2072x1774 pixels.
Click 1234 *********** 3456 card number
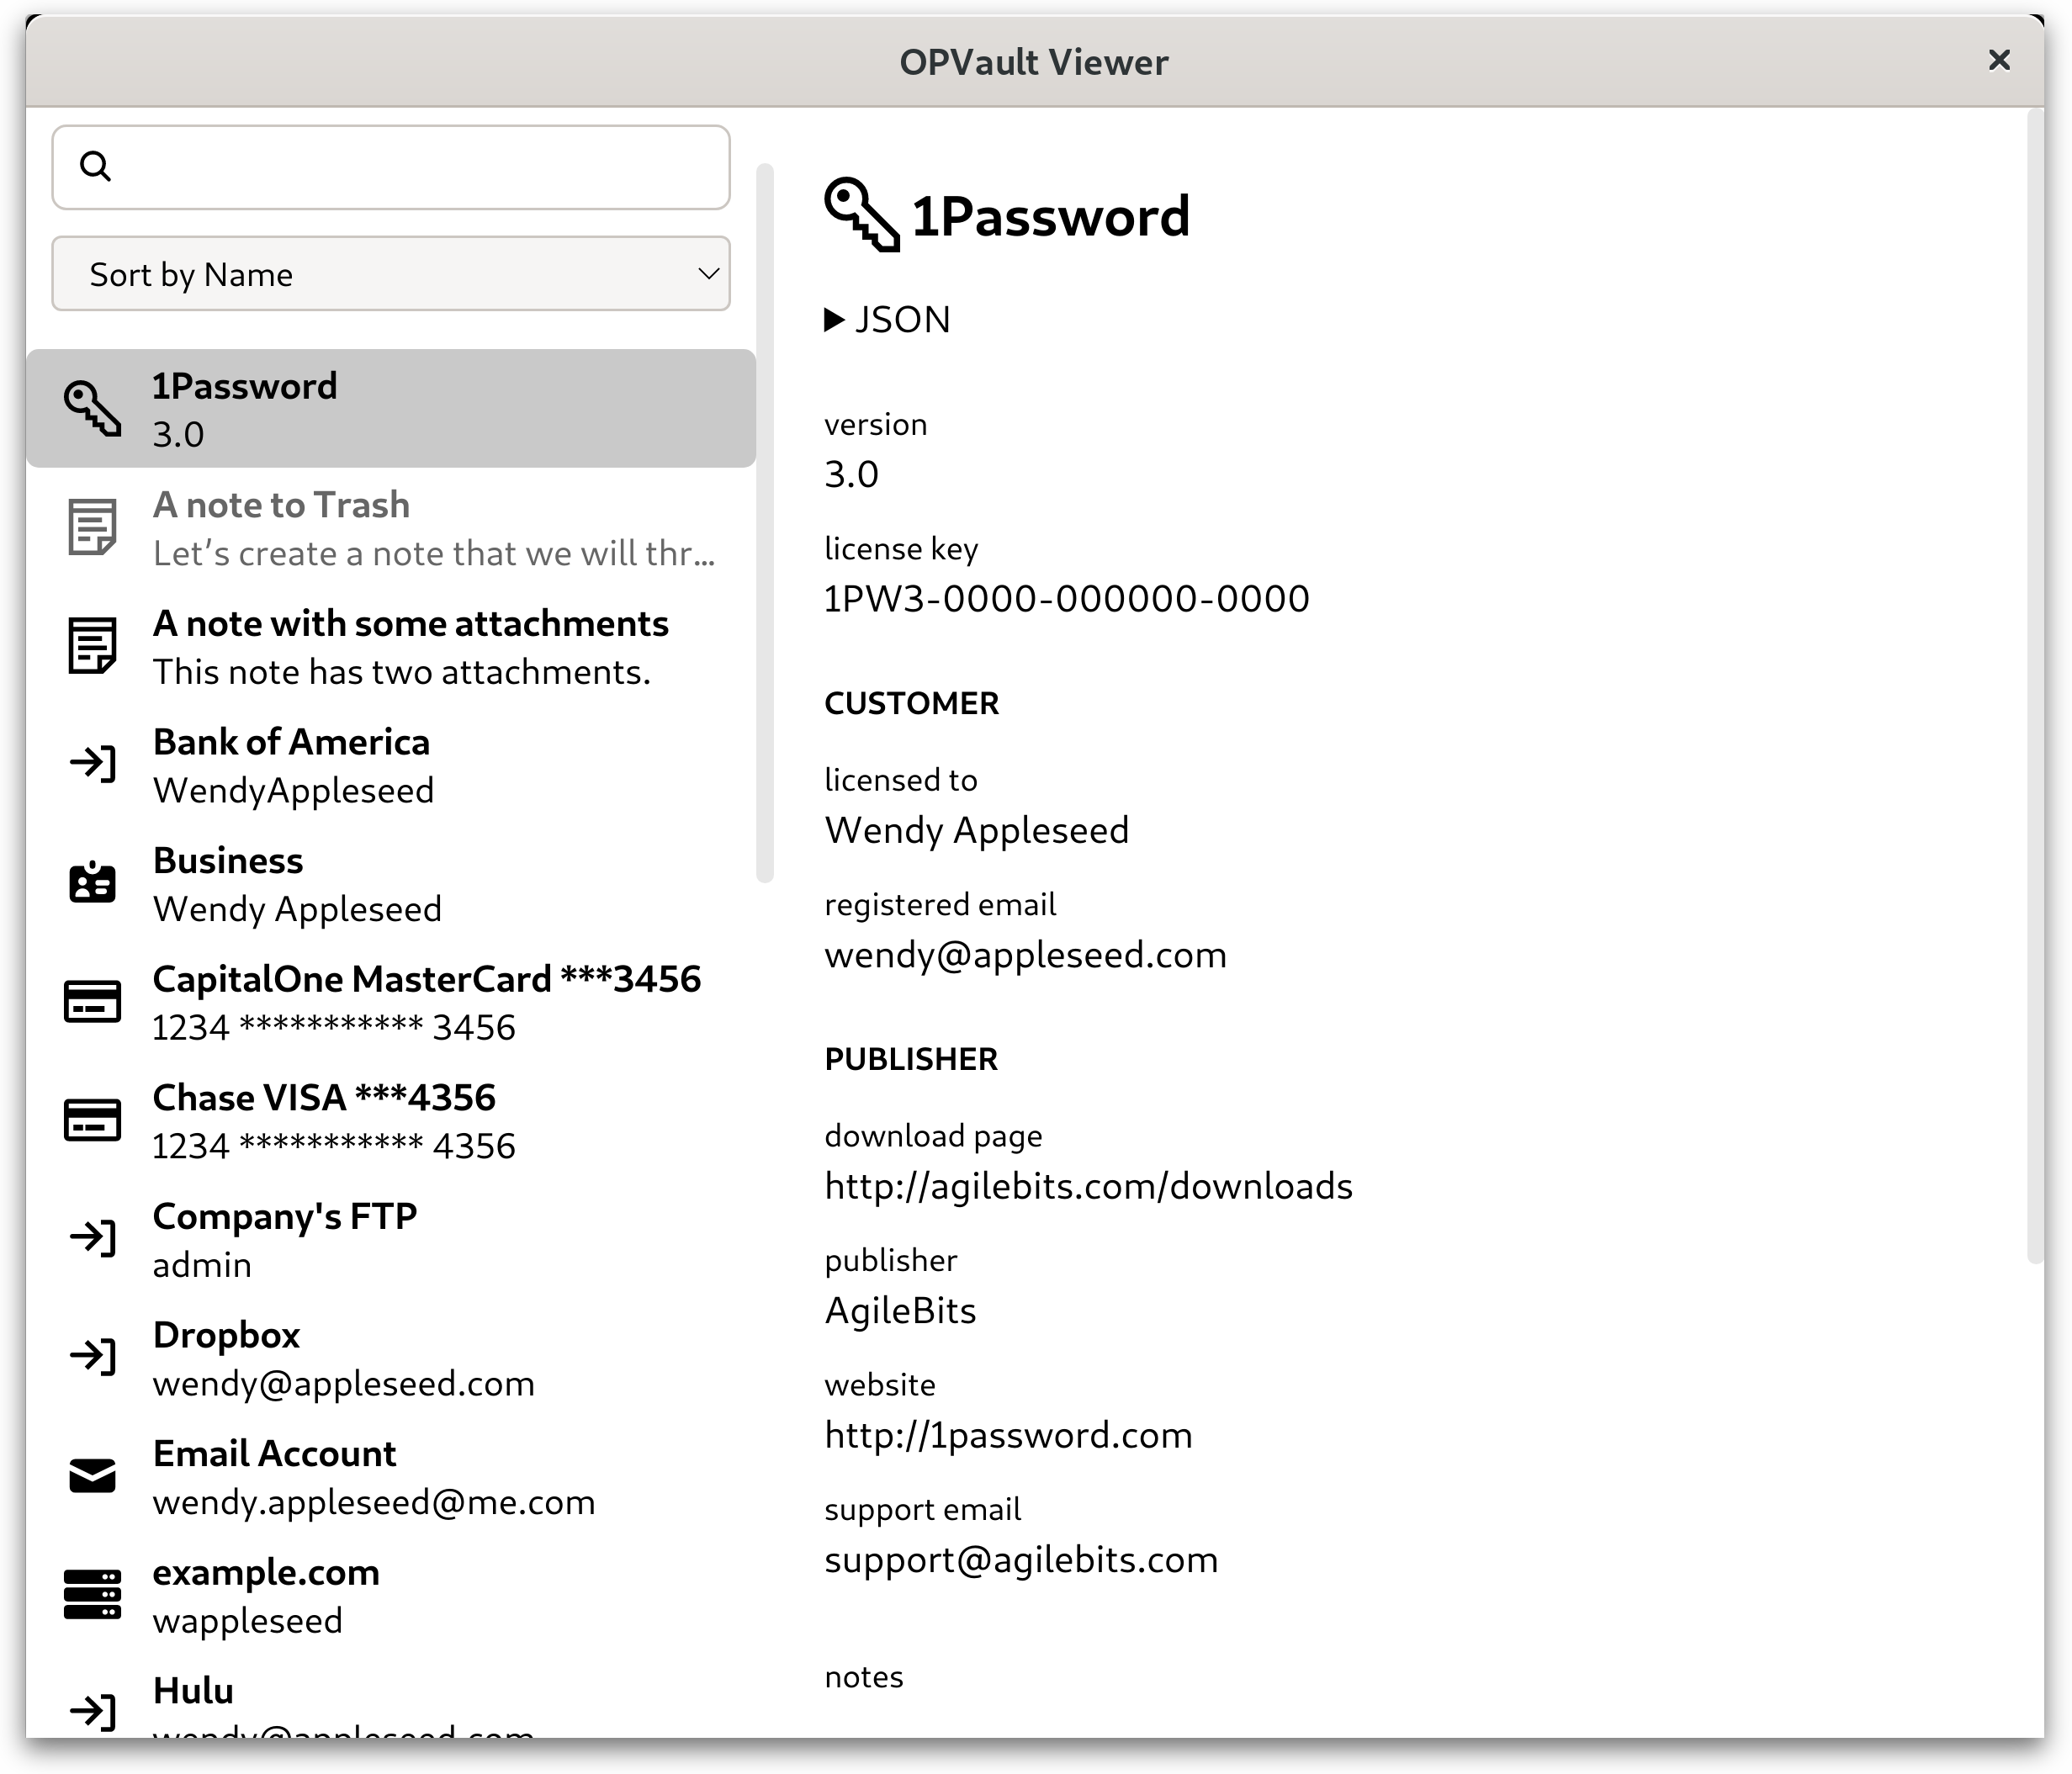[334, 1028]
